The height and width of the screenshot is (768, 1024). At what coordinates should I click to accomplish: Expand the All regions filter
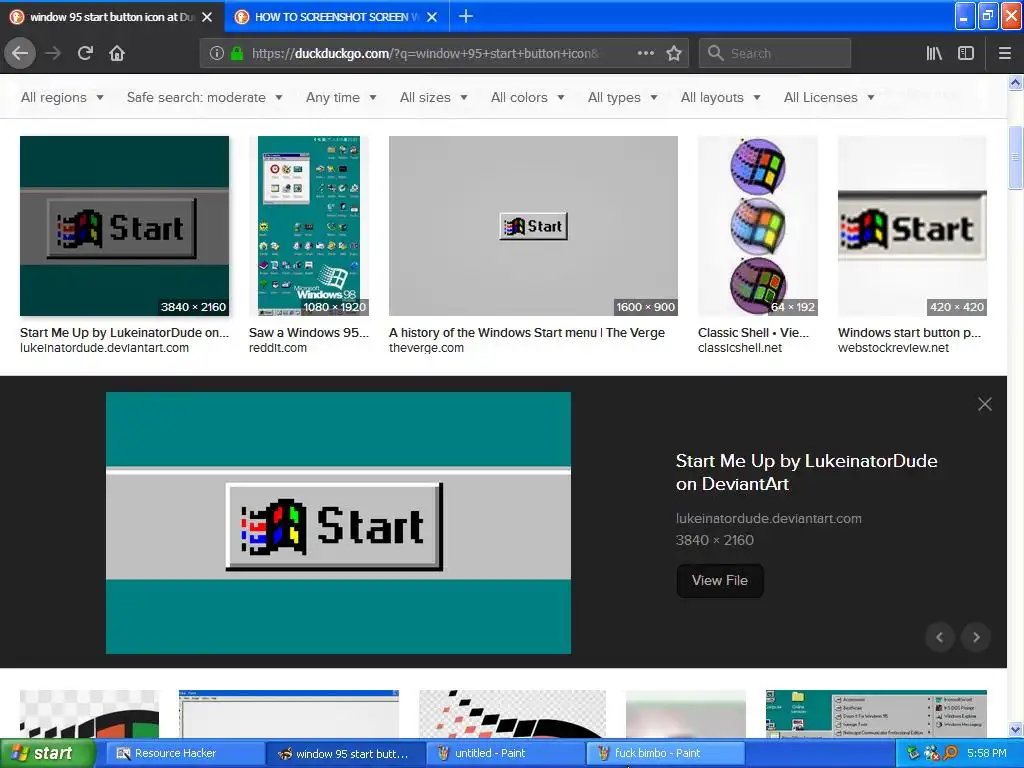click(62, 97)
